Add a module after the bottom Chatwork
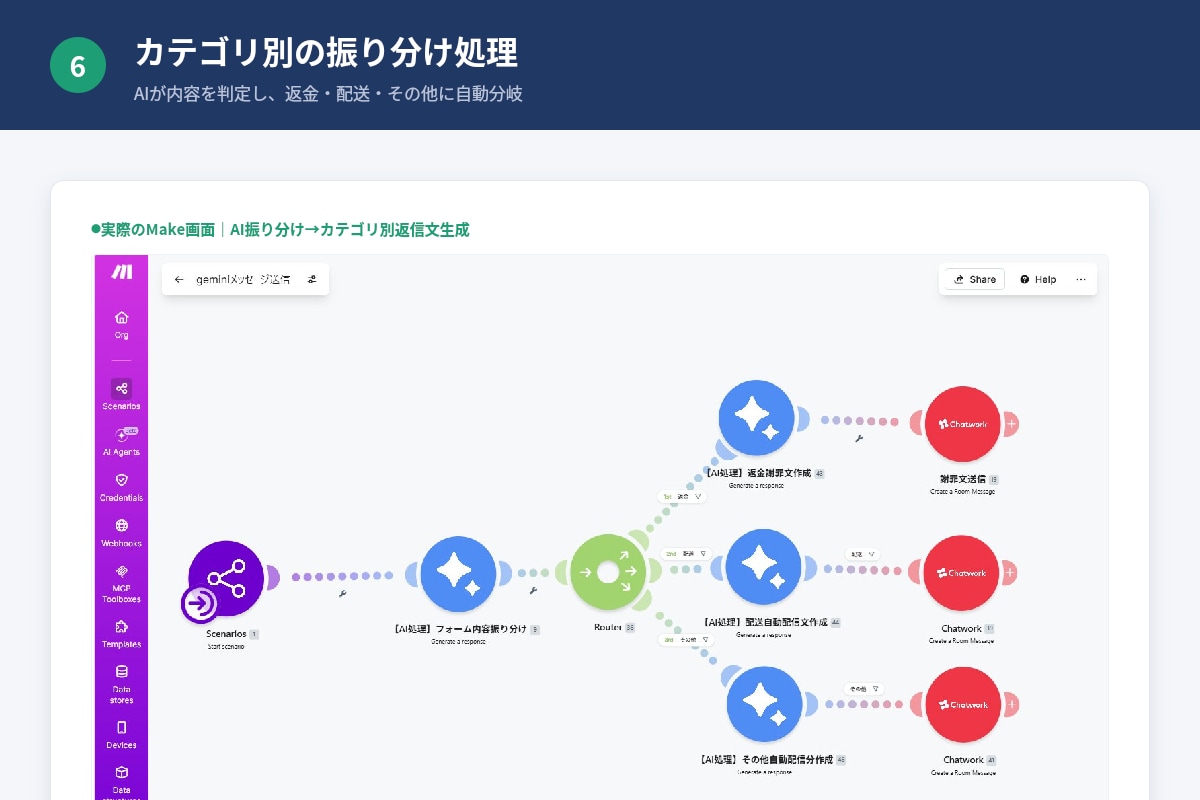Image resolution: width=1200 pixels, height=800 pixels. (1011, 705)
